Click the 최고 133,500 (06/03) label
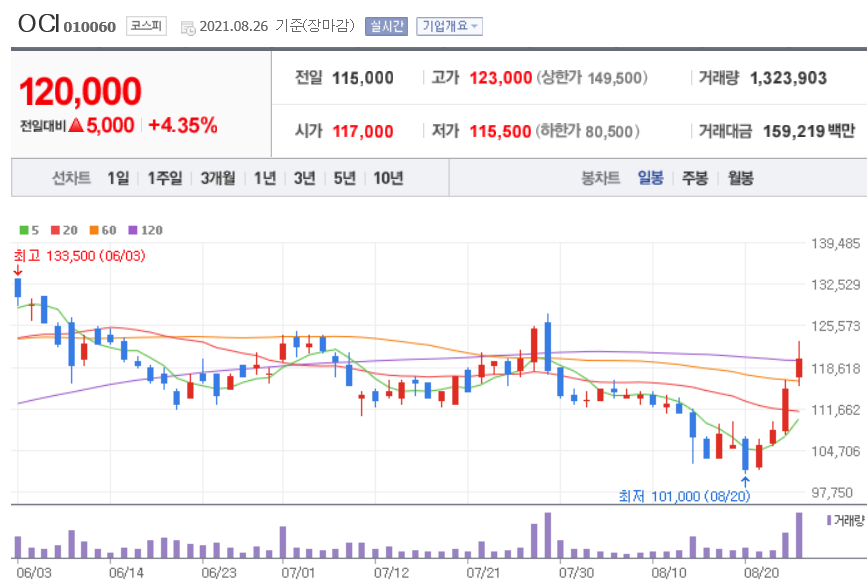 (x=80, y=256)
